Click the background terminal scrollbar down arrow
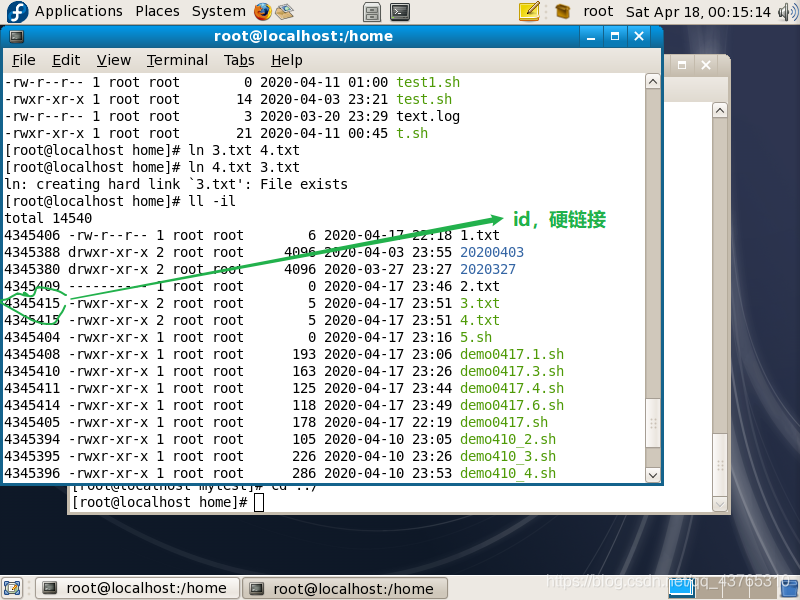 (719, 504)
